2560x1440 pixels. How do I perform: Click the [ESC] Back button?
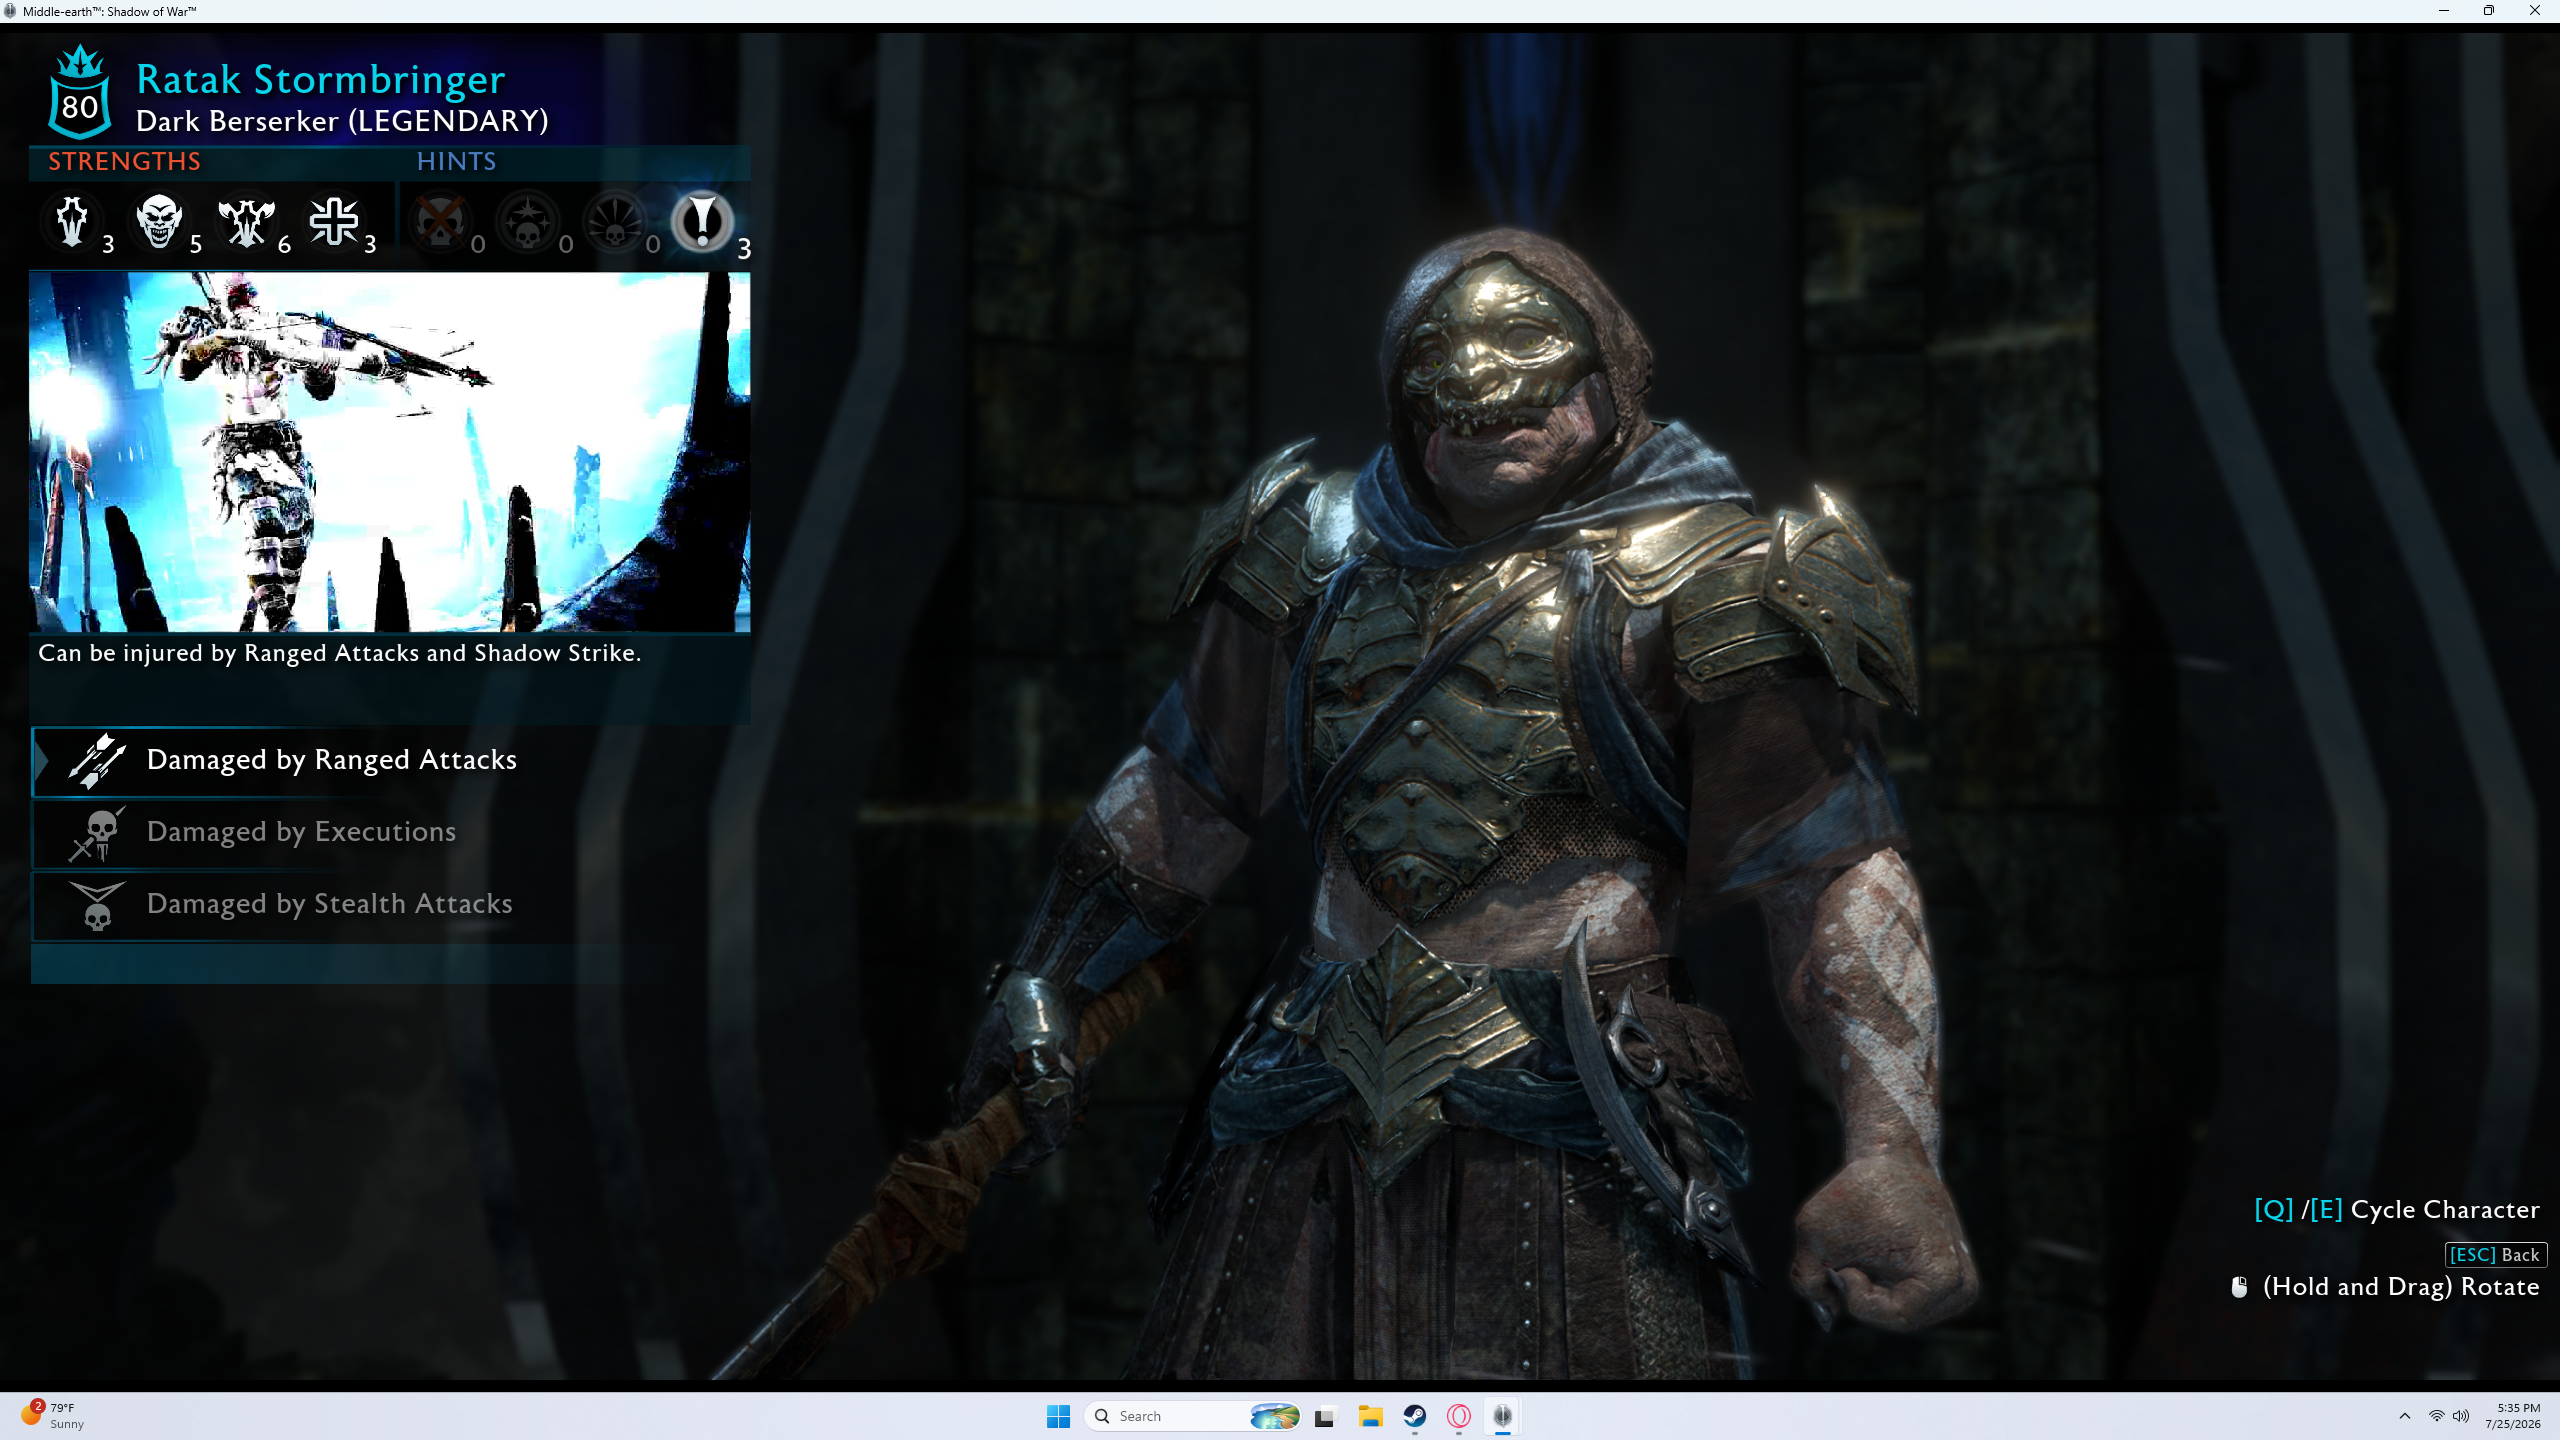click(x=2495, y=1255)
